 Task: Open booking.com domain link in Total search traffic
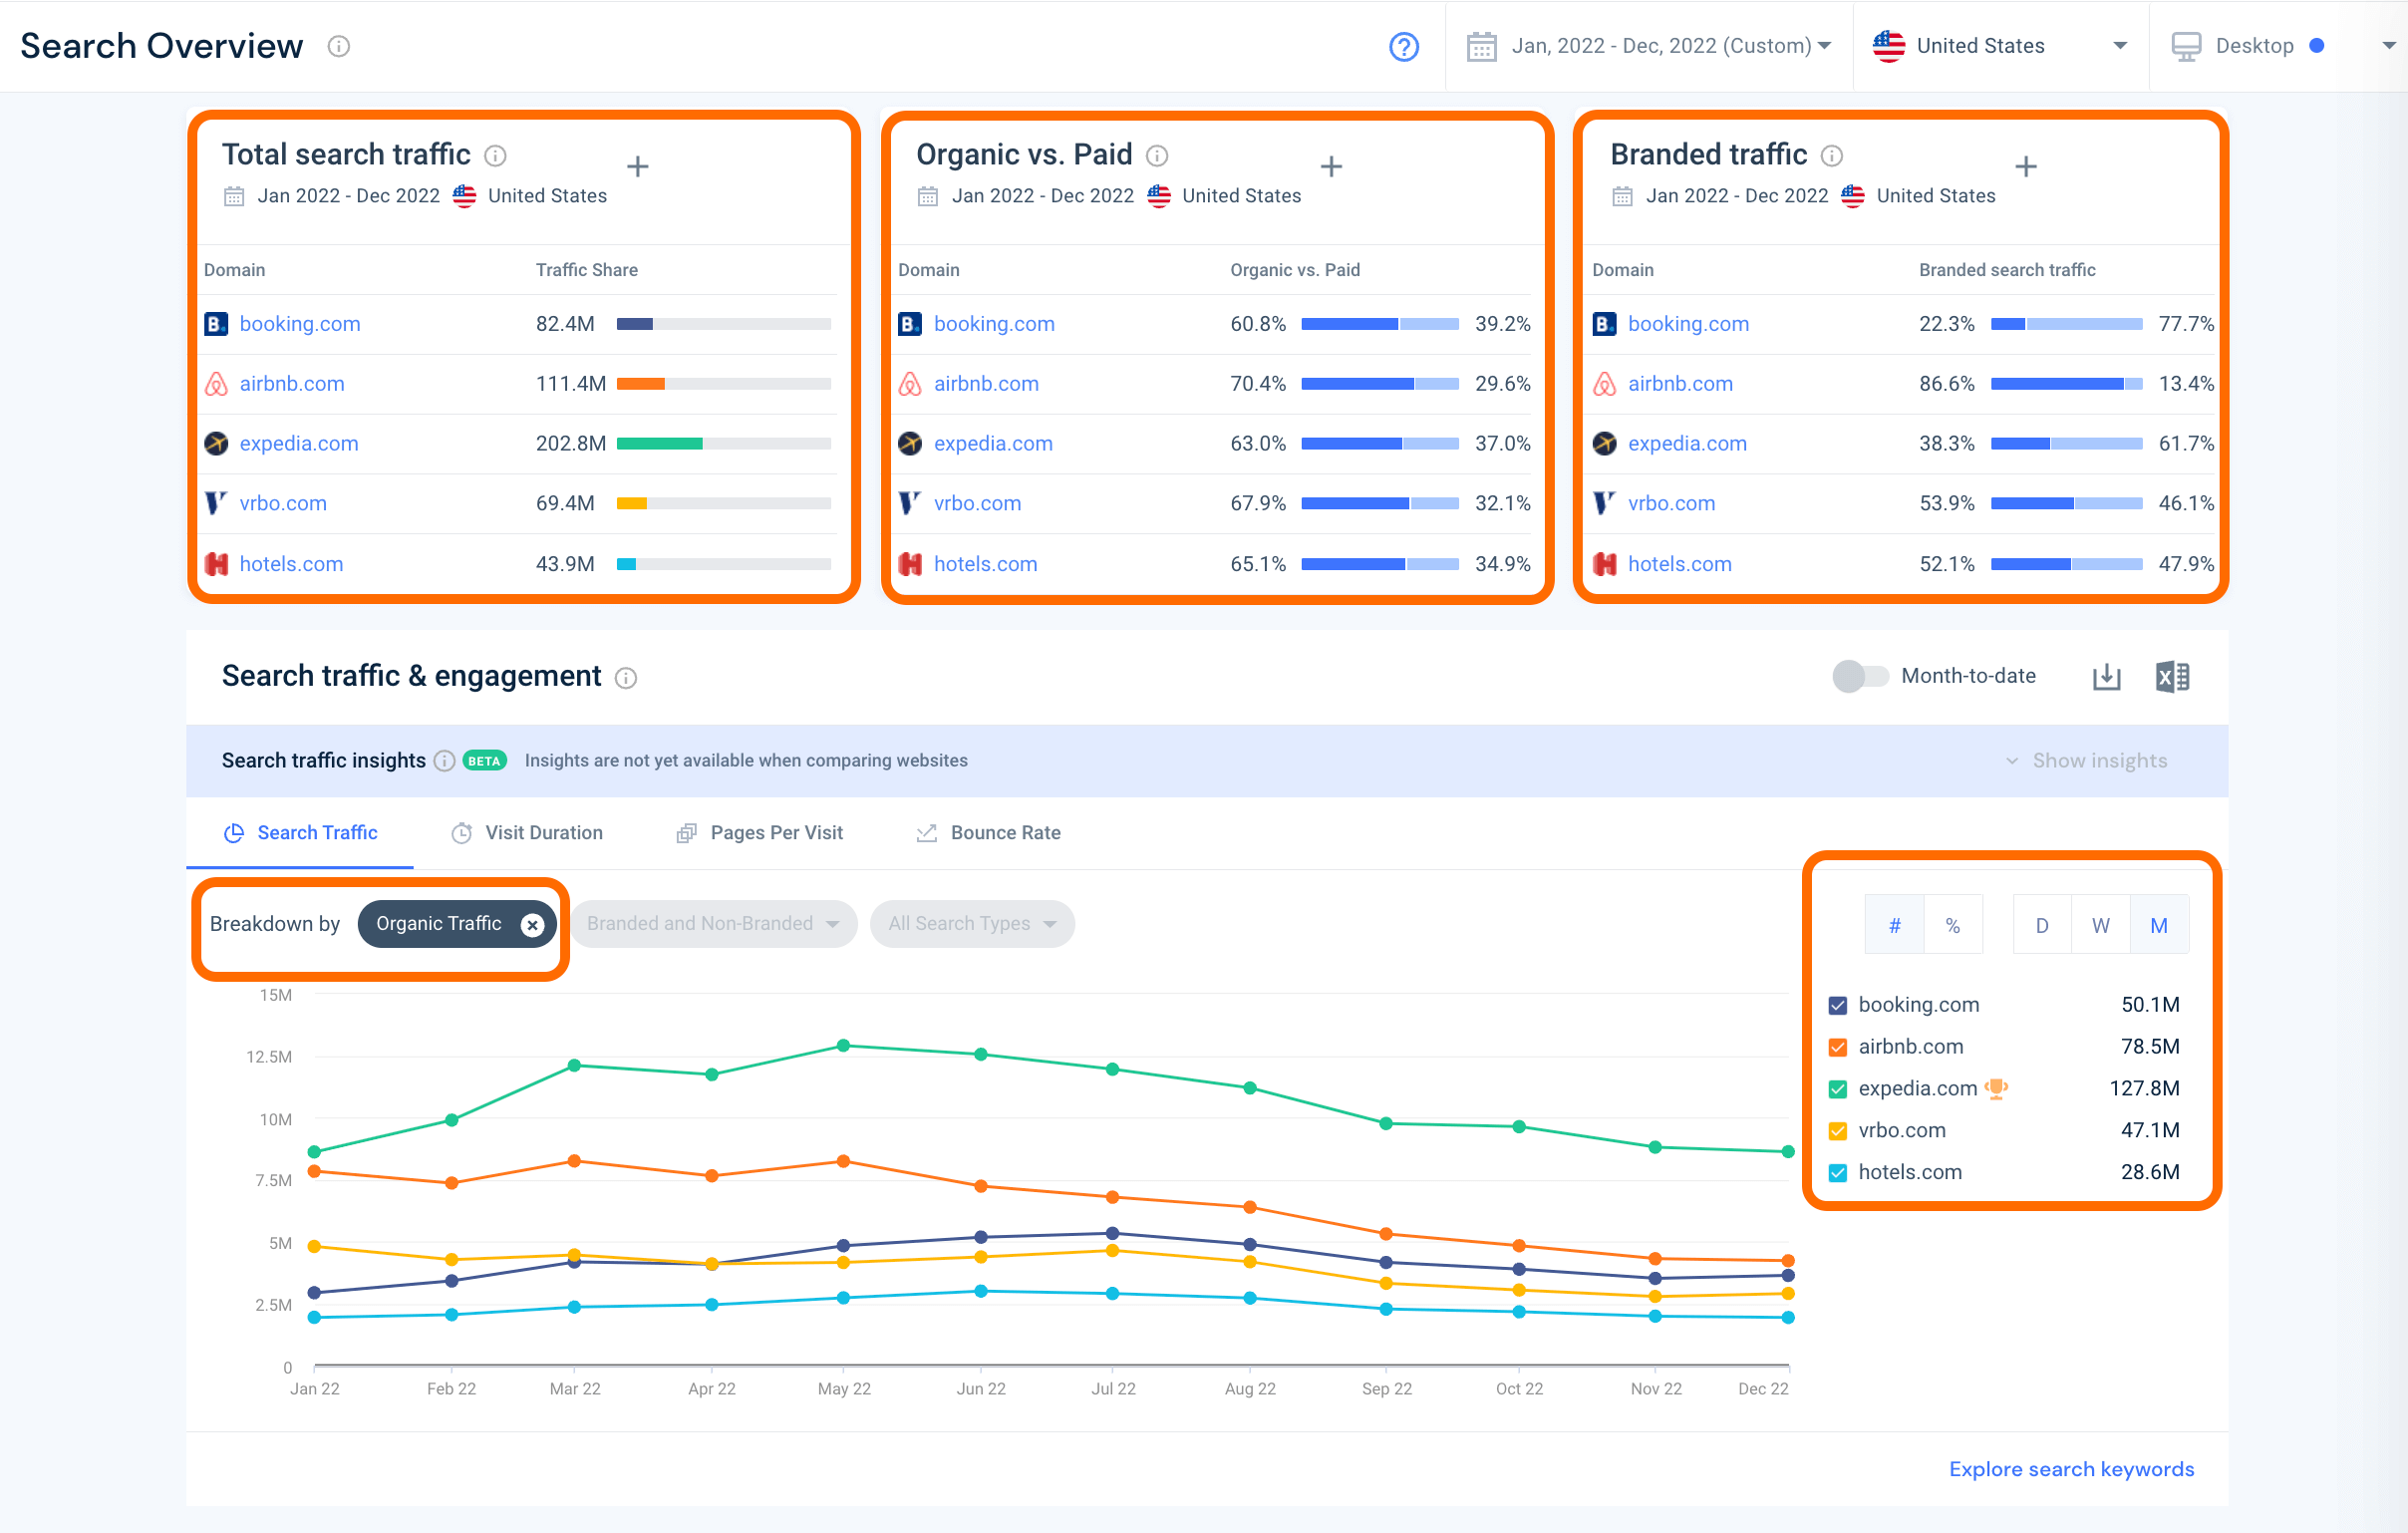(x=299, y=323)
